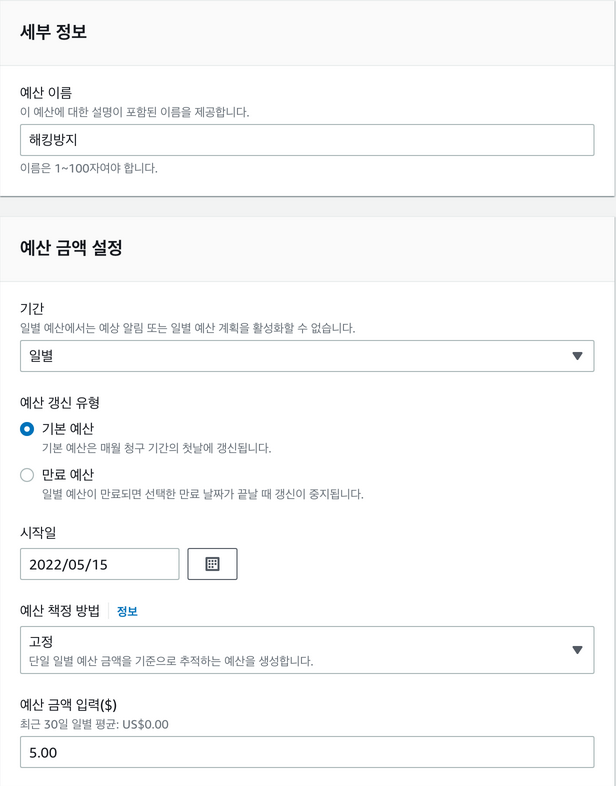Screen dimensions: 616x786
Task: Click the 세부 정보 section heading
Action: coord(53,32)
